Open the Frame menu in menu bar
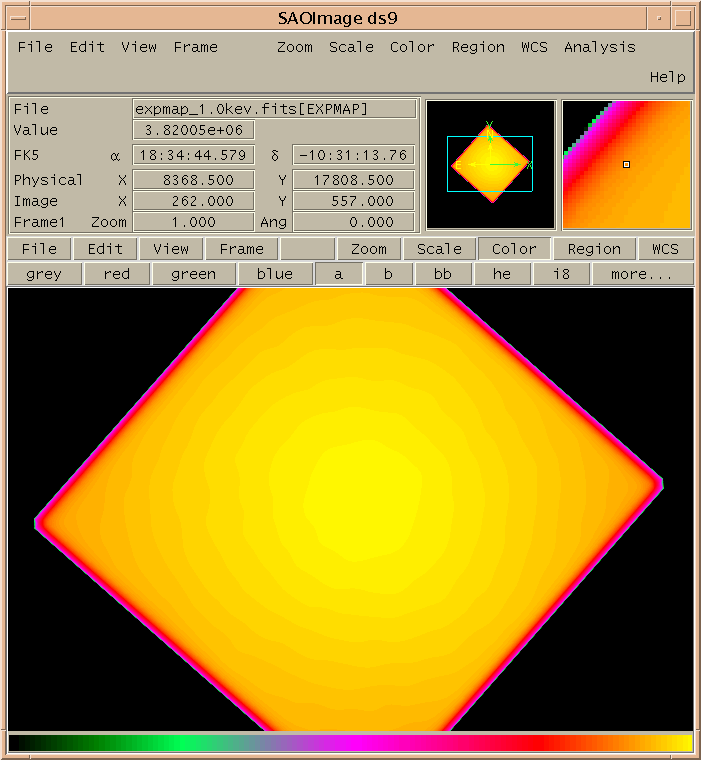 [195, 47]
